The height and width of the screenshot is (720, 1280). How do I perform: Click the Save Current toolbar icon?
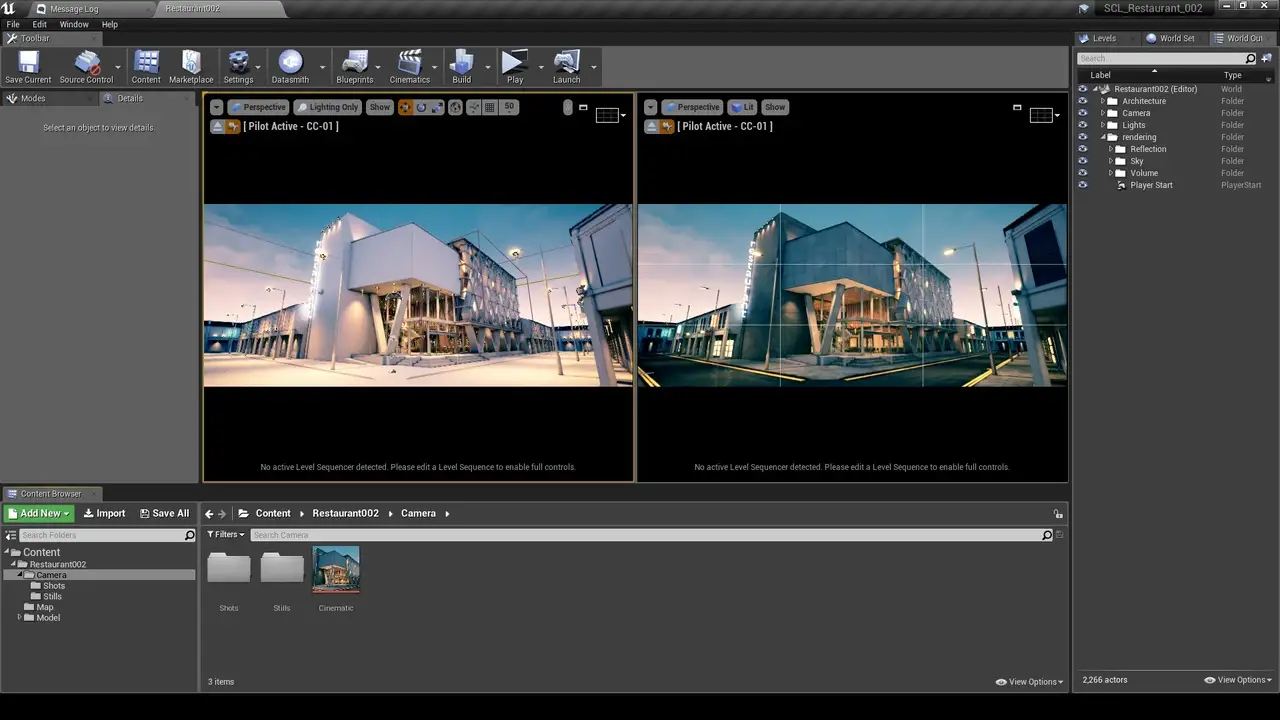pyautogui.click(x=28, y=64)
